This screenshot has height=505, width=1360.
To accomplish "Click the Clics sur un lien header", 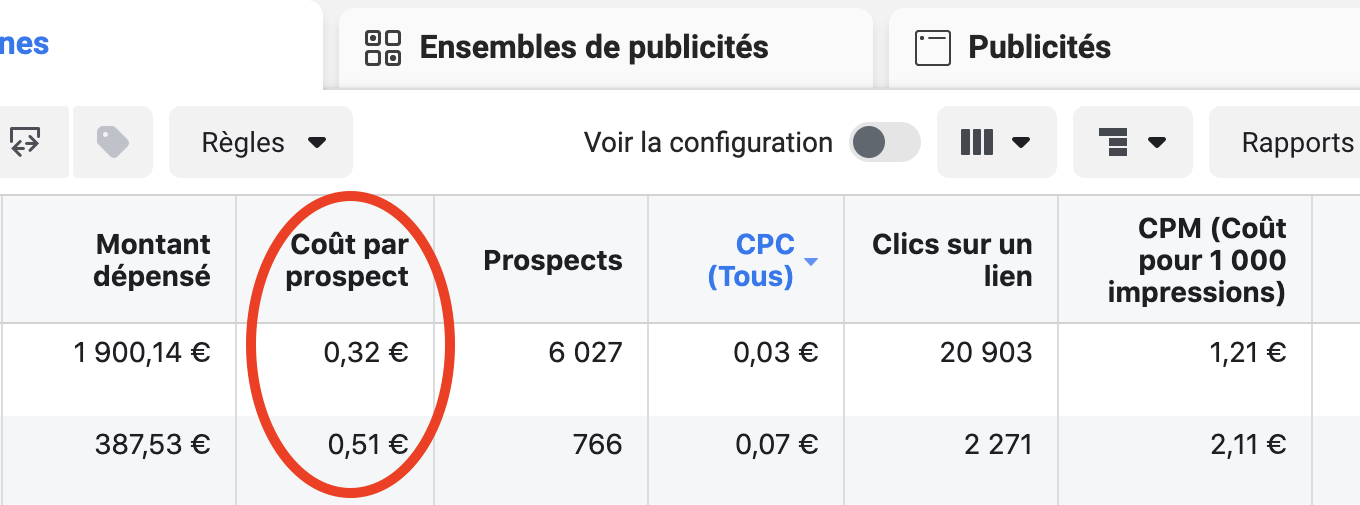I will point(952,260).
